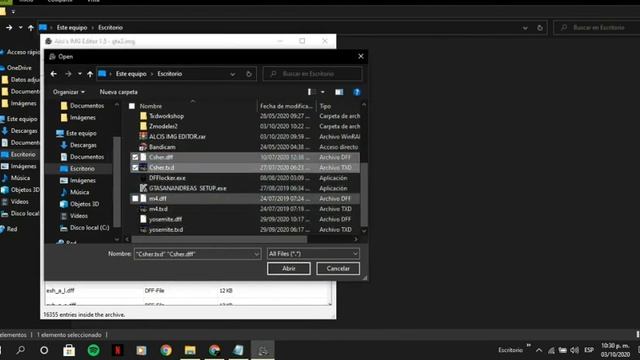Open the Organizar dropdown menu

tap(69, 92)
